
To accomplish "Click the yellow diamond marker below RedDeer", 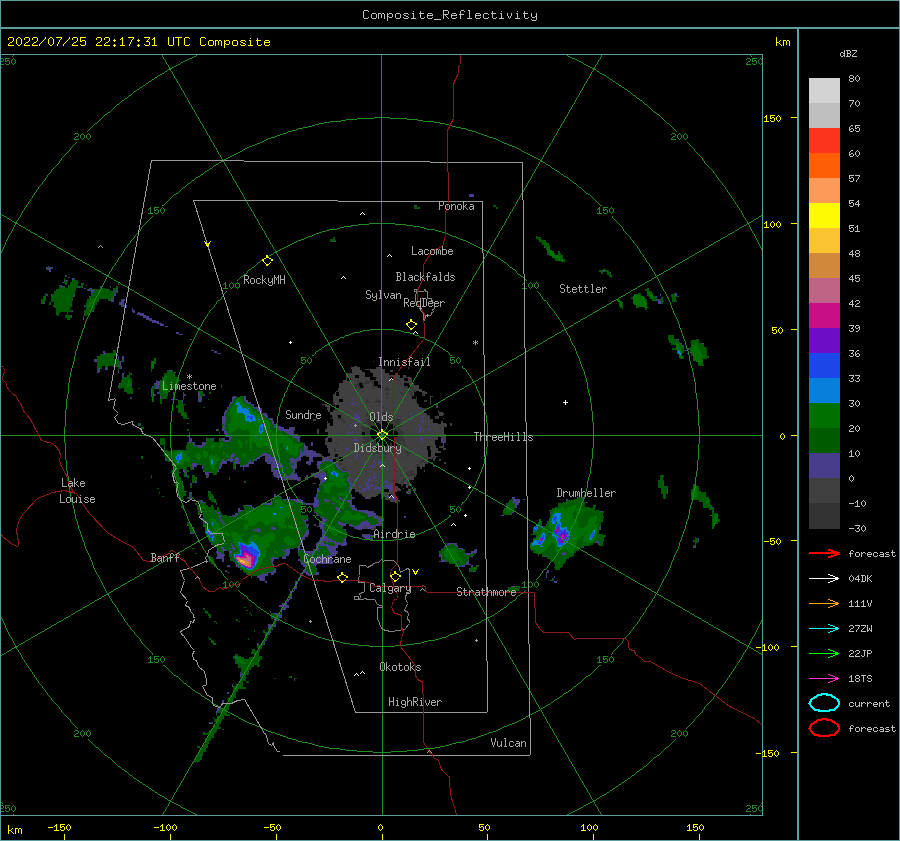I will tap(412, 324).
